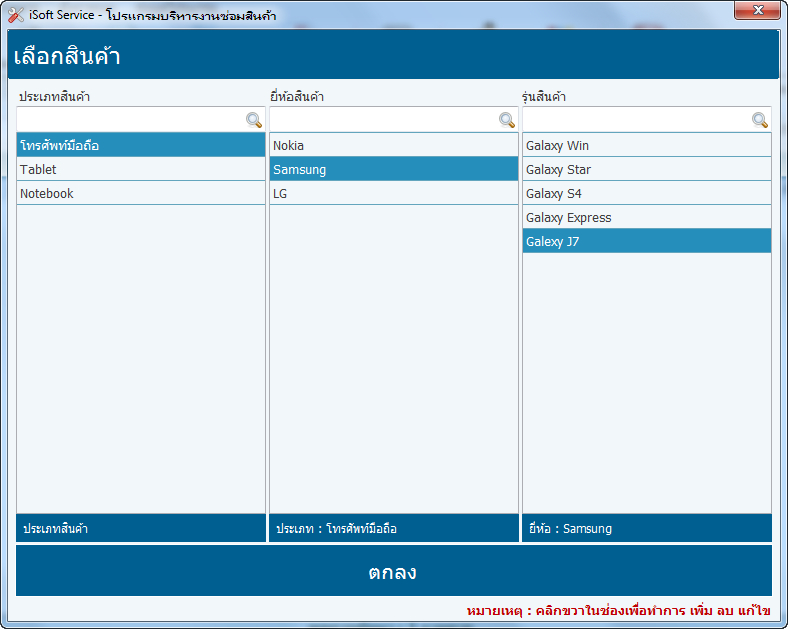
Task: Select Galaxy Star model
Action: (647, 169)
